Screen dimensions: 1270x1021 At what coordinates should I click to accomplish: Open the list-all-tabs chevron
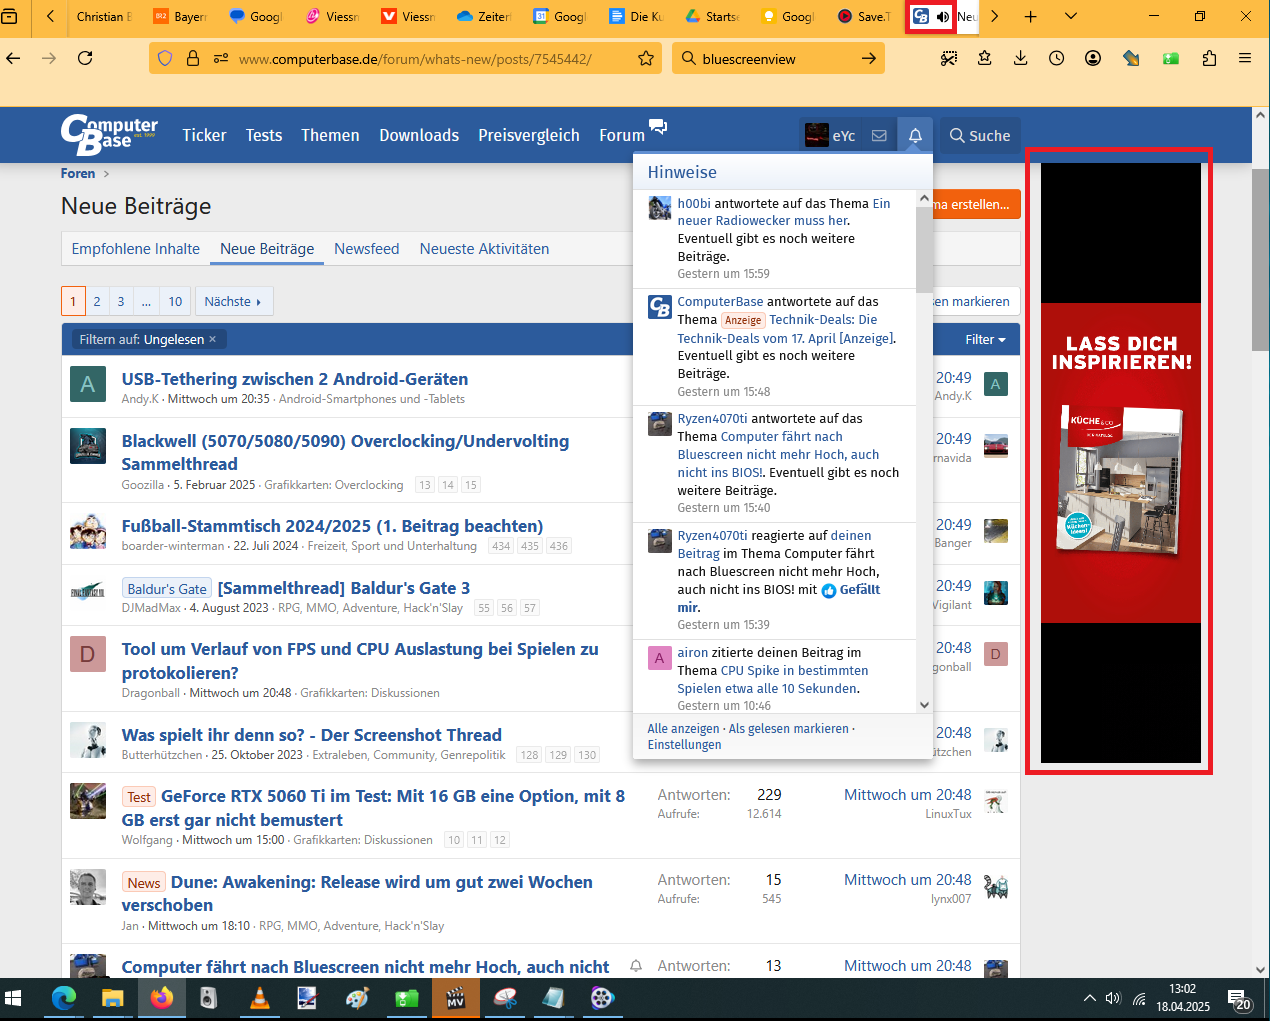(x=1070, y=17)
